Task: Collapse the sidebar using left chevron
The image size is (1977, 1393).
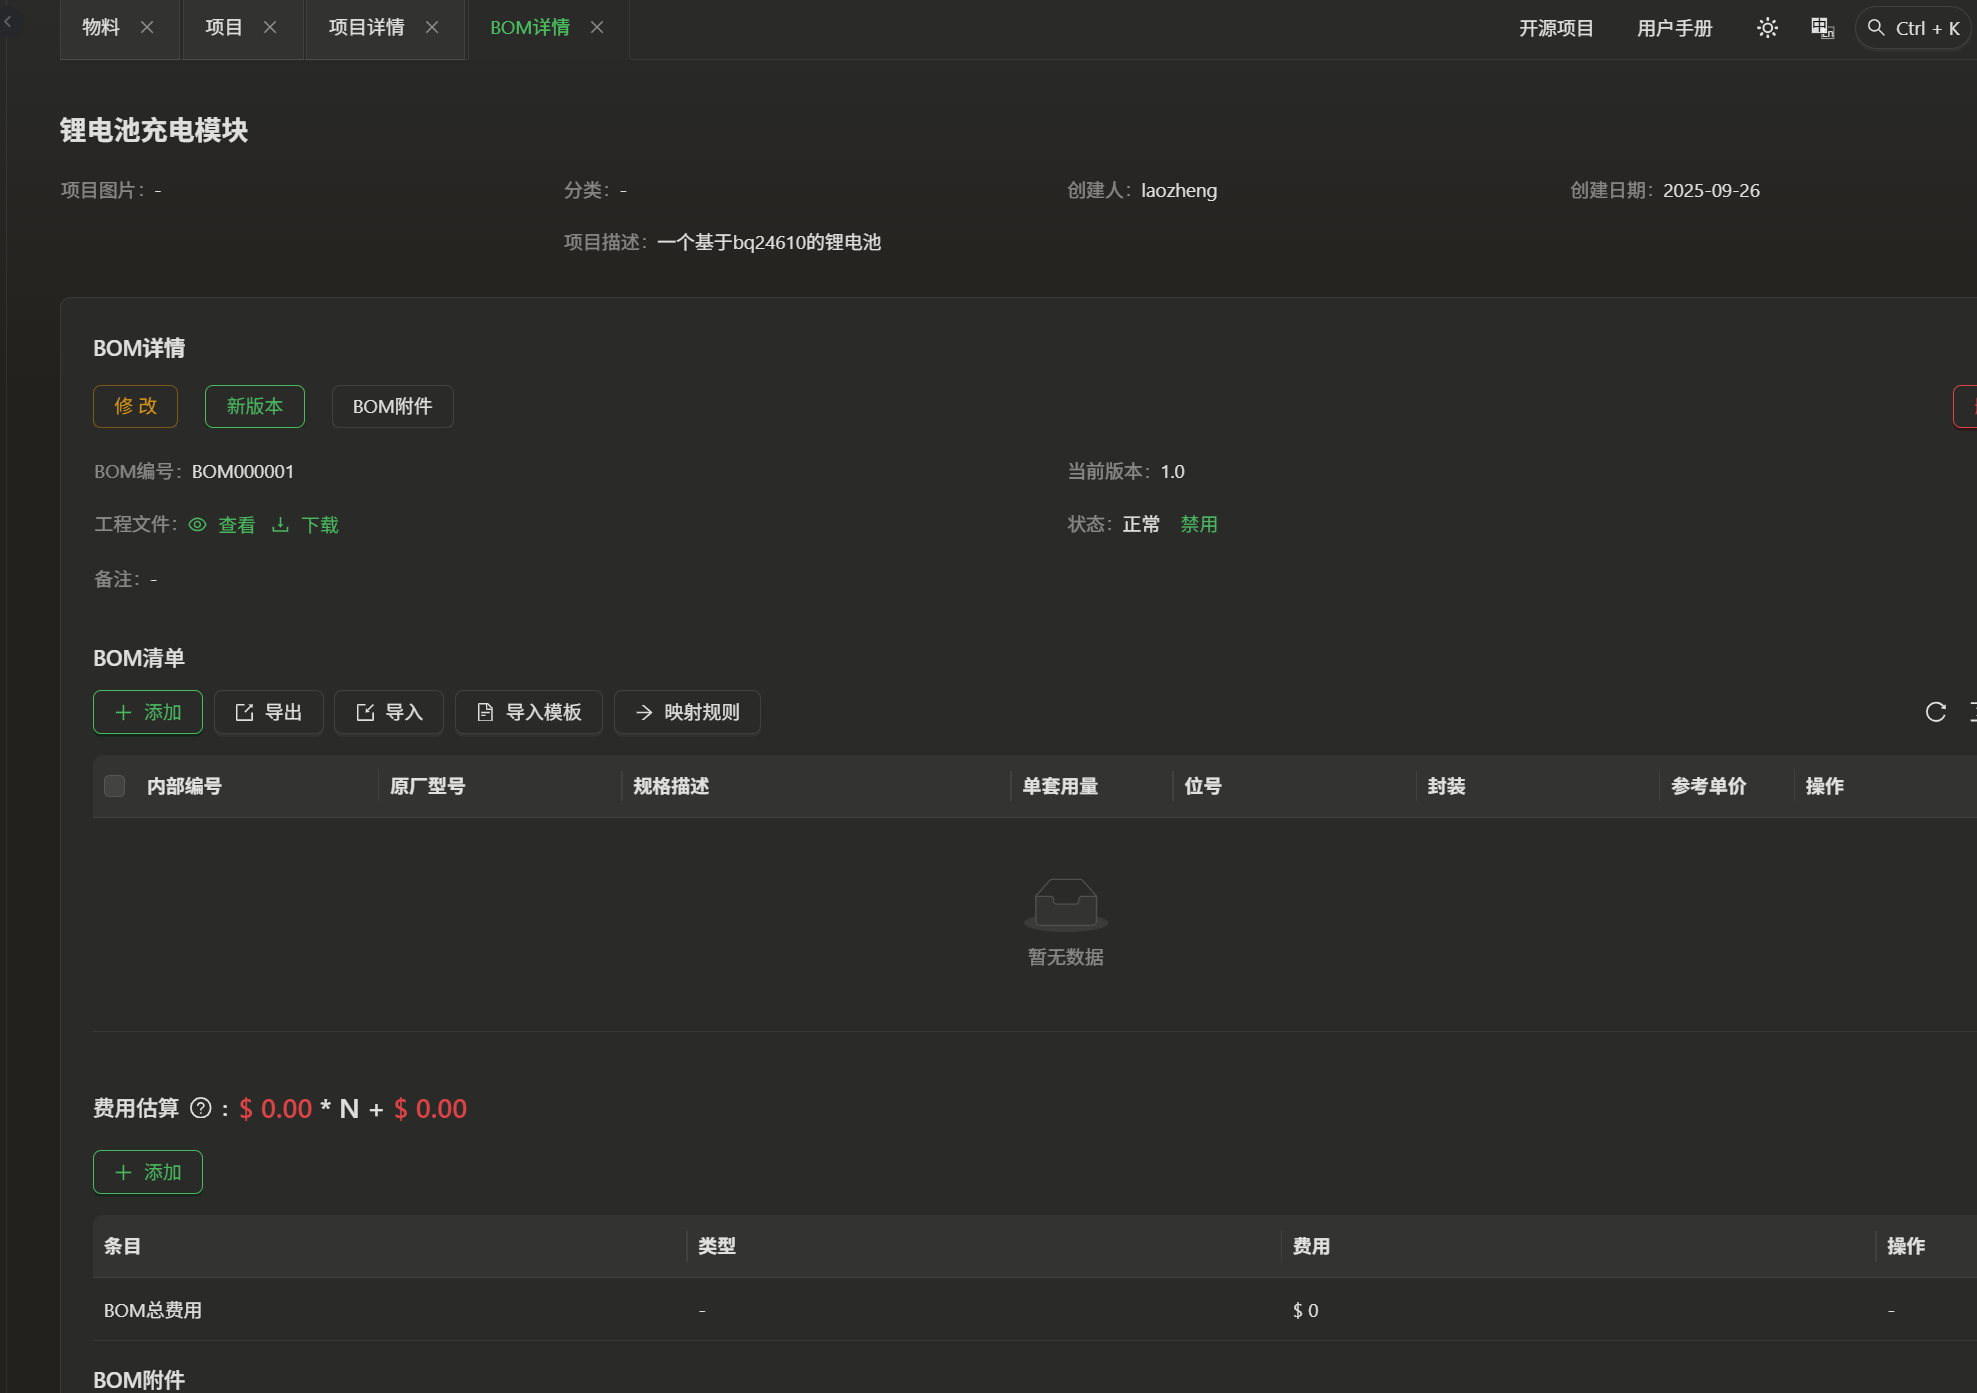Action: pos(8,20)
